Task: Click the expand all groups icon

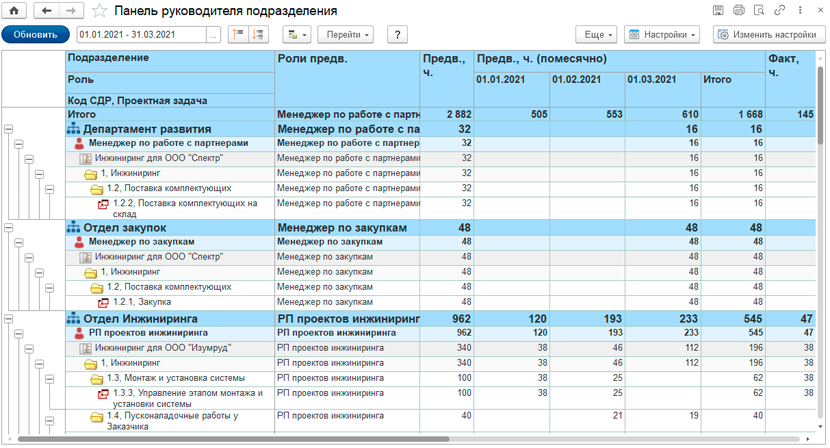Action: (x=259, y=34)
